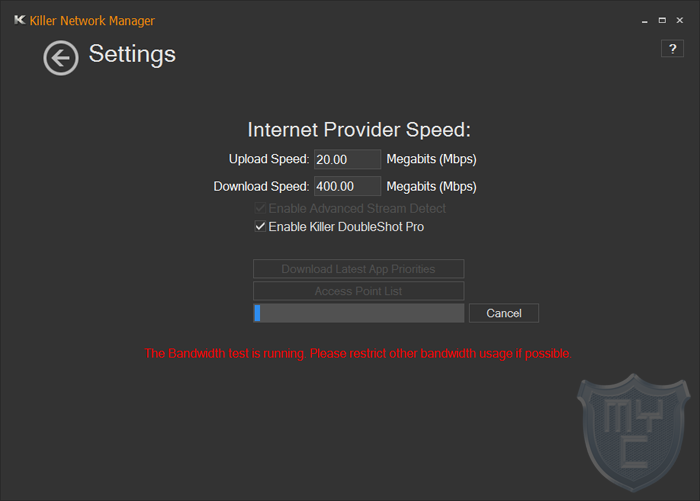This screenshot has width=700, height=501.
Task: Click the Killer K logo icon
Action: tap(20, 20)
